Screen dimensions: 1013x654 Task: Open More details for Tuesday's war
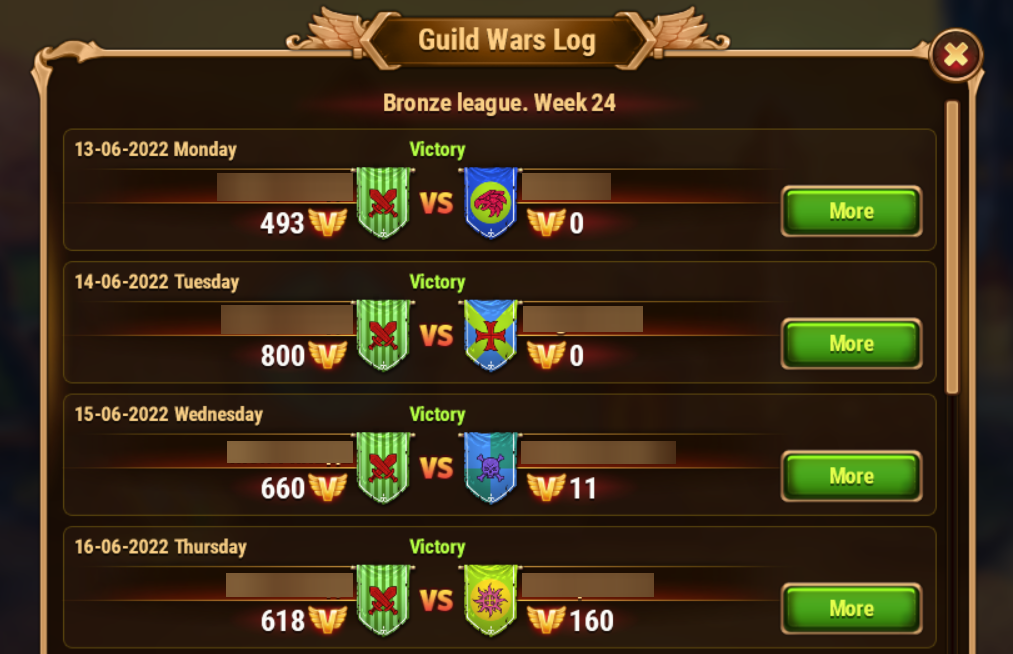[x=851, y=344]
